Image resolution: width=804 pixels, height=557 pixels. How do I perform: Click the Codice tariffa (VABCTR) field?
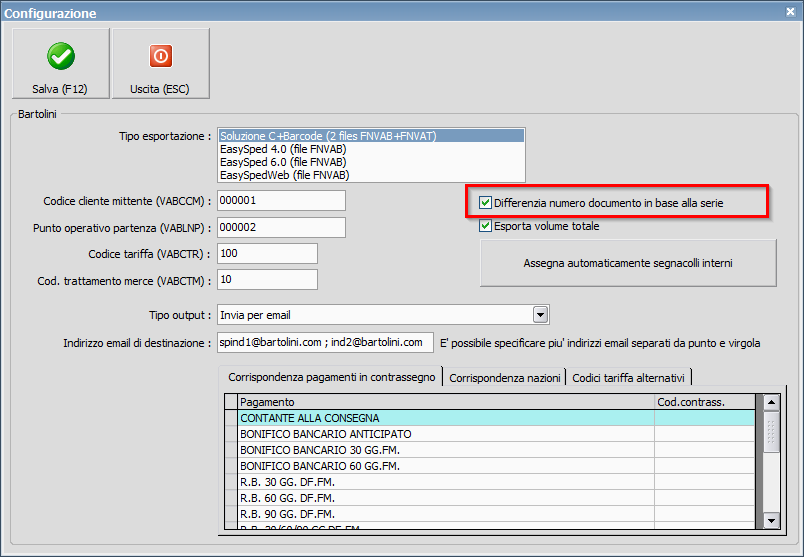[x=267, y=253]
